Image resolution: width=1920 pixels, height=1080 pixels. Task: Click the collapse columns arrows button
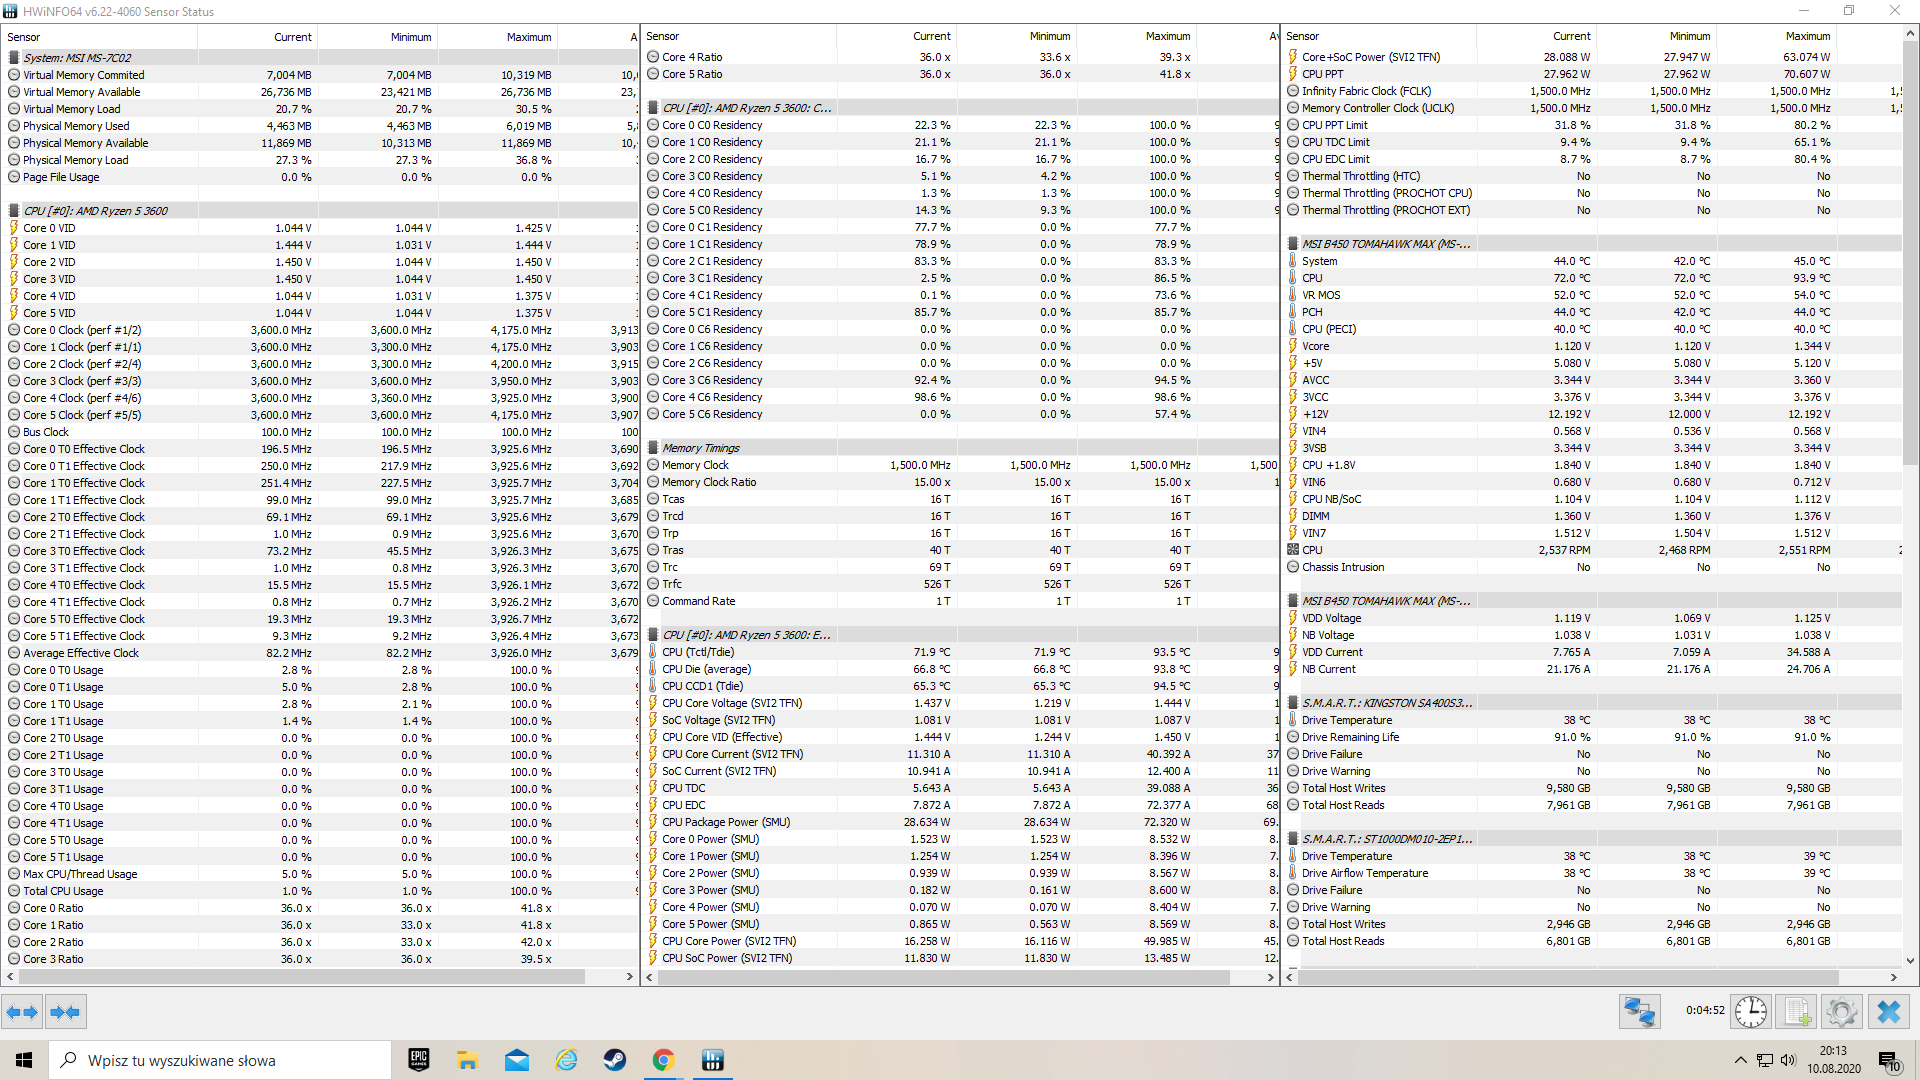coord(66,1012)
